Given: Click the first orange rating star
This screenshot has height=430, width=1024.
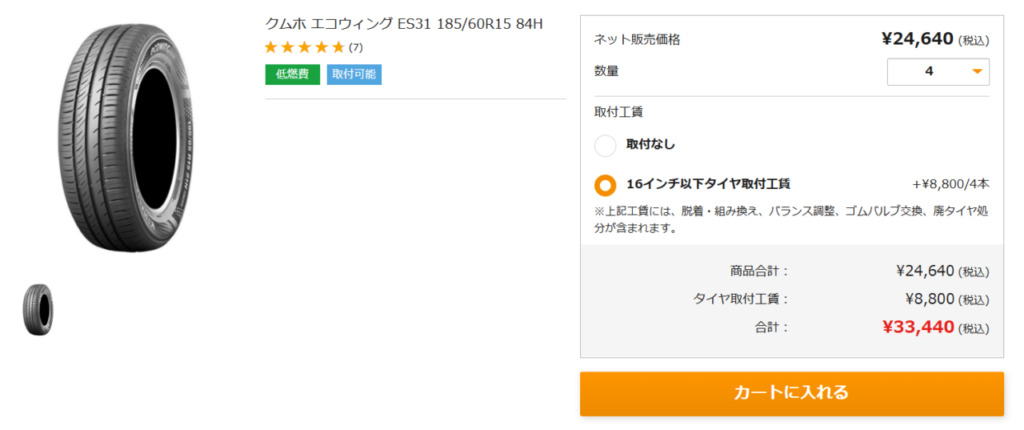Looking at the screenshot, I should pos(271,47).
